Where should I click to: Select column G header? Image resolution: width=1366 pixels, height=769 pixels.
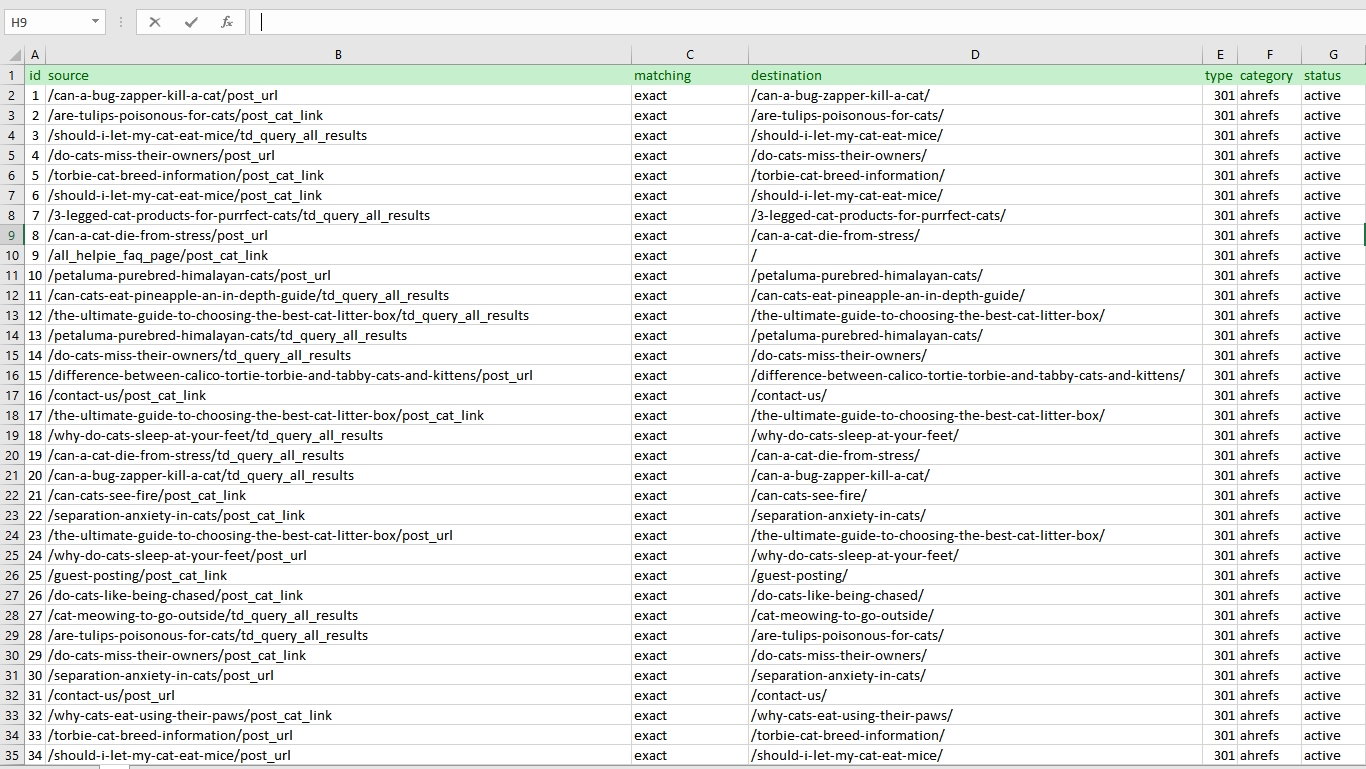tap(1333, 55)
